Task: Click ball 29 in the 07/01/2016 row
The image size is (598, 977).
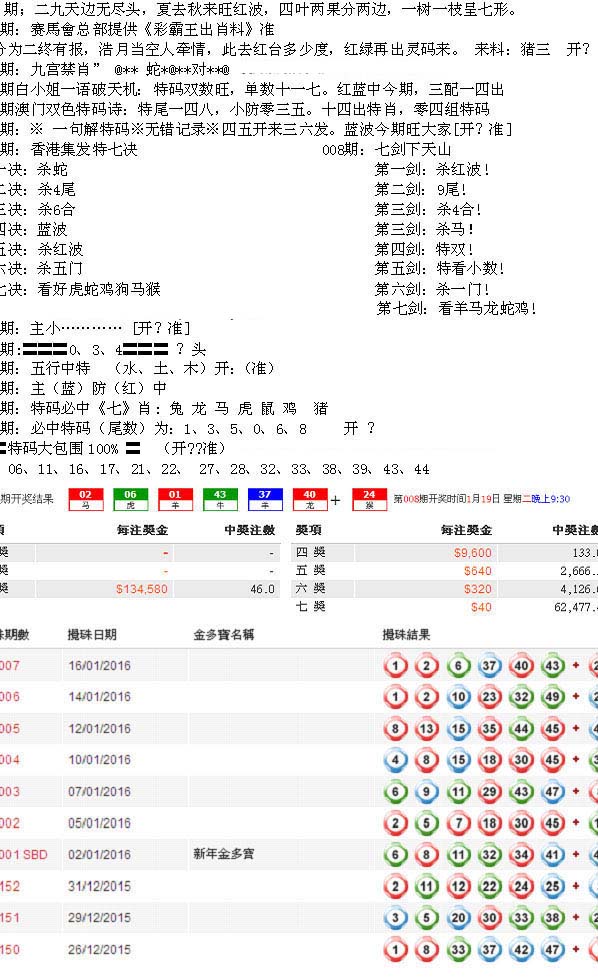Action: point(490,791)
